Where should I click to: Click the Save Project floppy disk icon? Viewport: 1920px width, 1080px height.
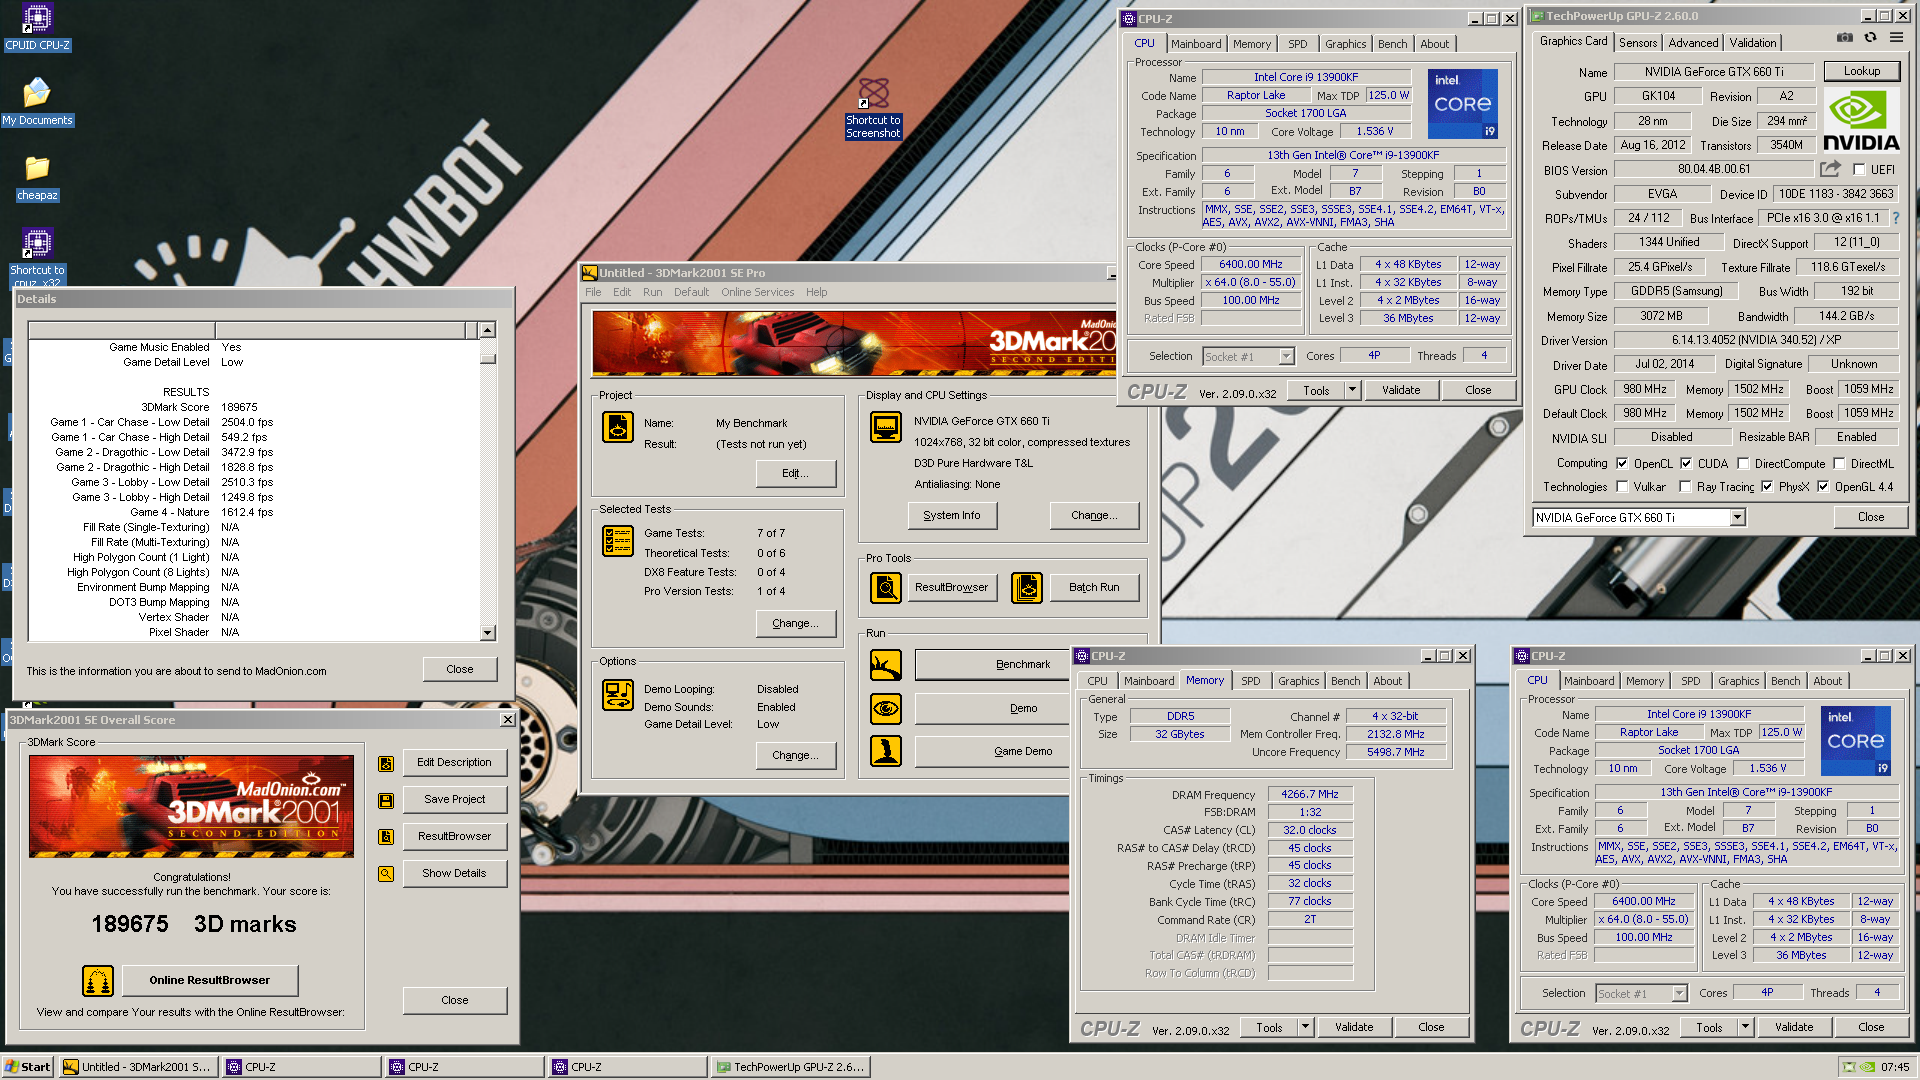tap(386, 801)
